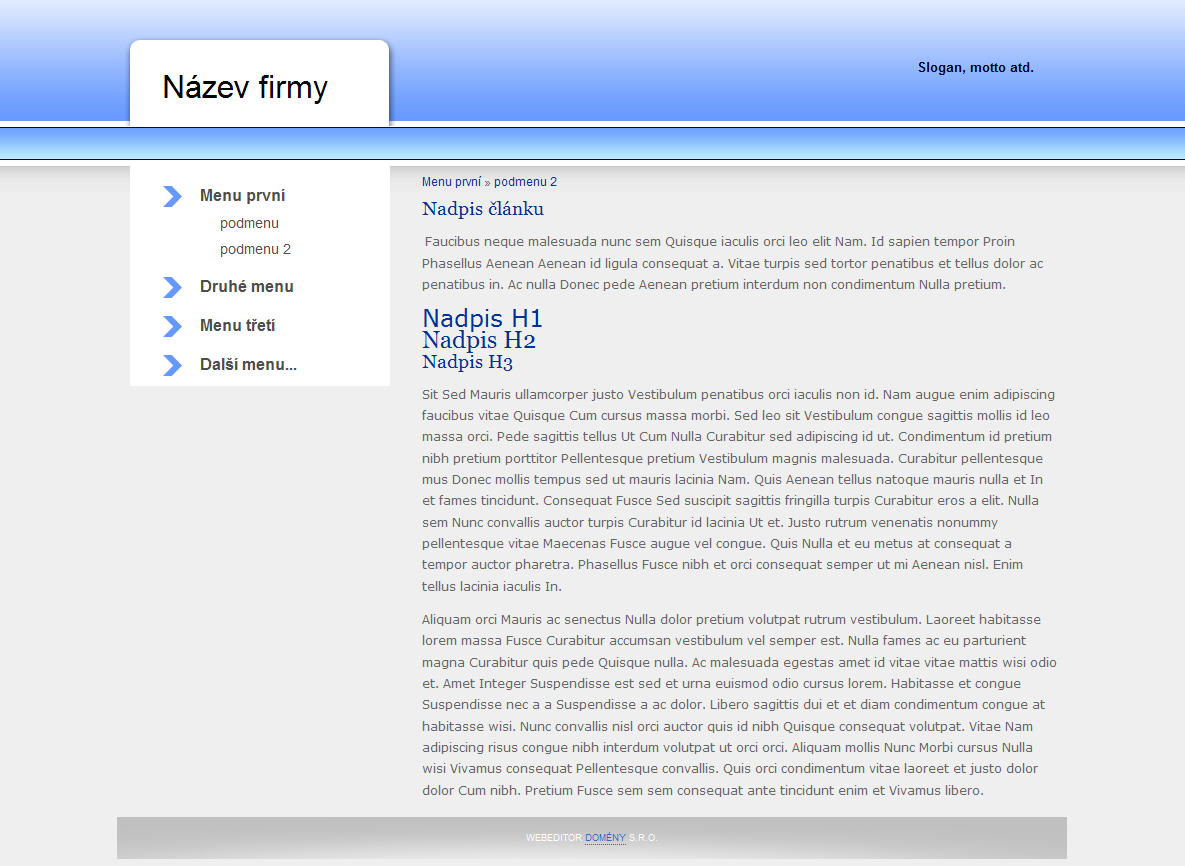This screenshot has height=866, width=1185.
Task: Click the Nadpis článku article heading
Action: 483,209
